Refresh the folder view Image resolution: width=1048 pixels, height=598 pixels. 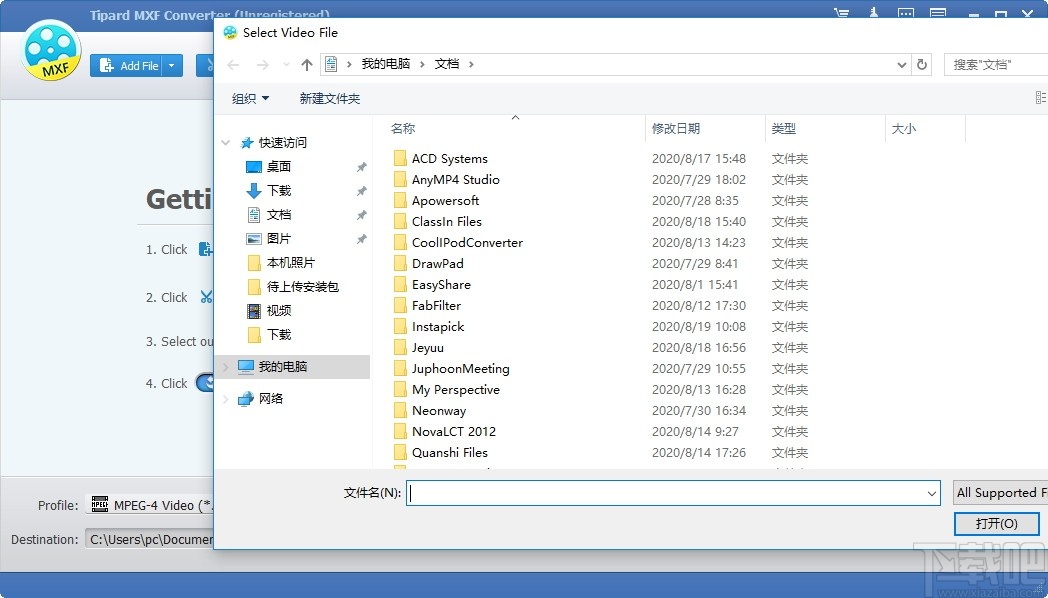pos(922,64)
